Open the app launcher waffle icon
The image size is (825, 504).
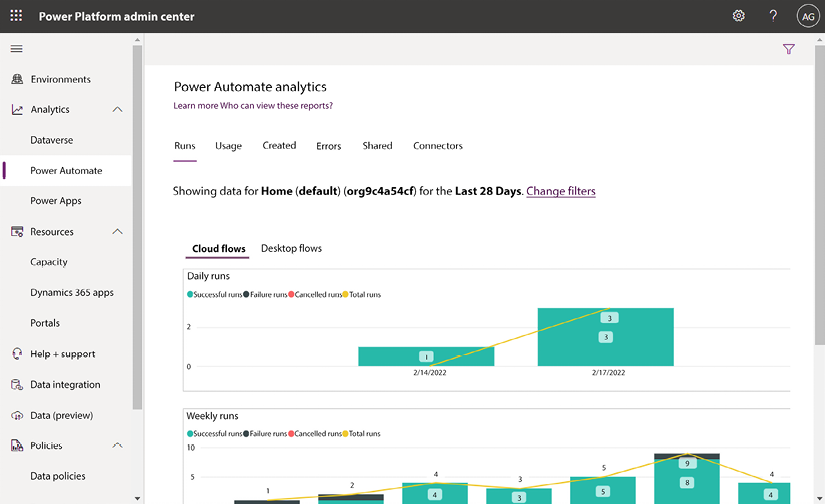point(16,16)
